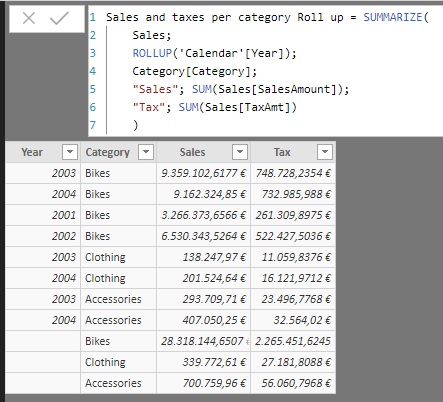Screen dimensions: 443x402
Task: Select the 748.728,2354 € tax cell
Action: click(293, 173)
